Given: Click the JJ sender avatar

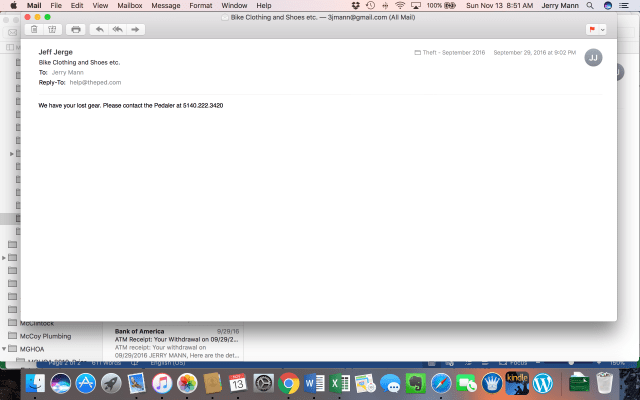Looking at the screenshot, I should pyautogui.click(x=593, y=58).
